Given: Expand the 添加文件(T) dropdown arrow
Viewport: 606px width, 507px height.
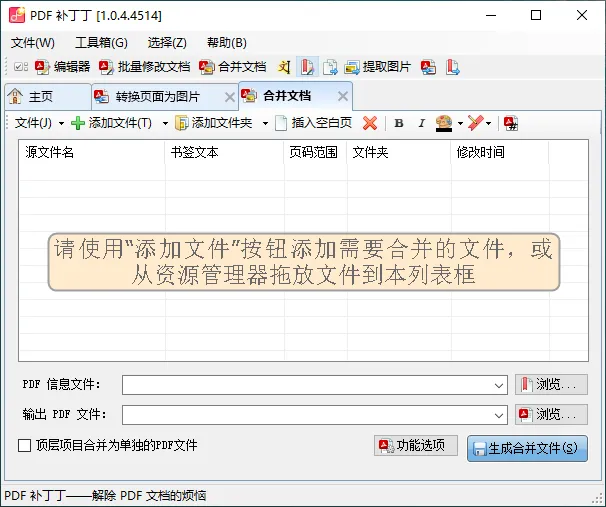Looking at the screenshot, I should [x=165, y=124].
